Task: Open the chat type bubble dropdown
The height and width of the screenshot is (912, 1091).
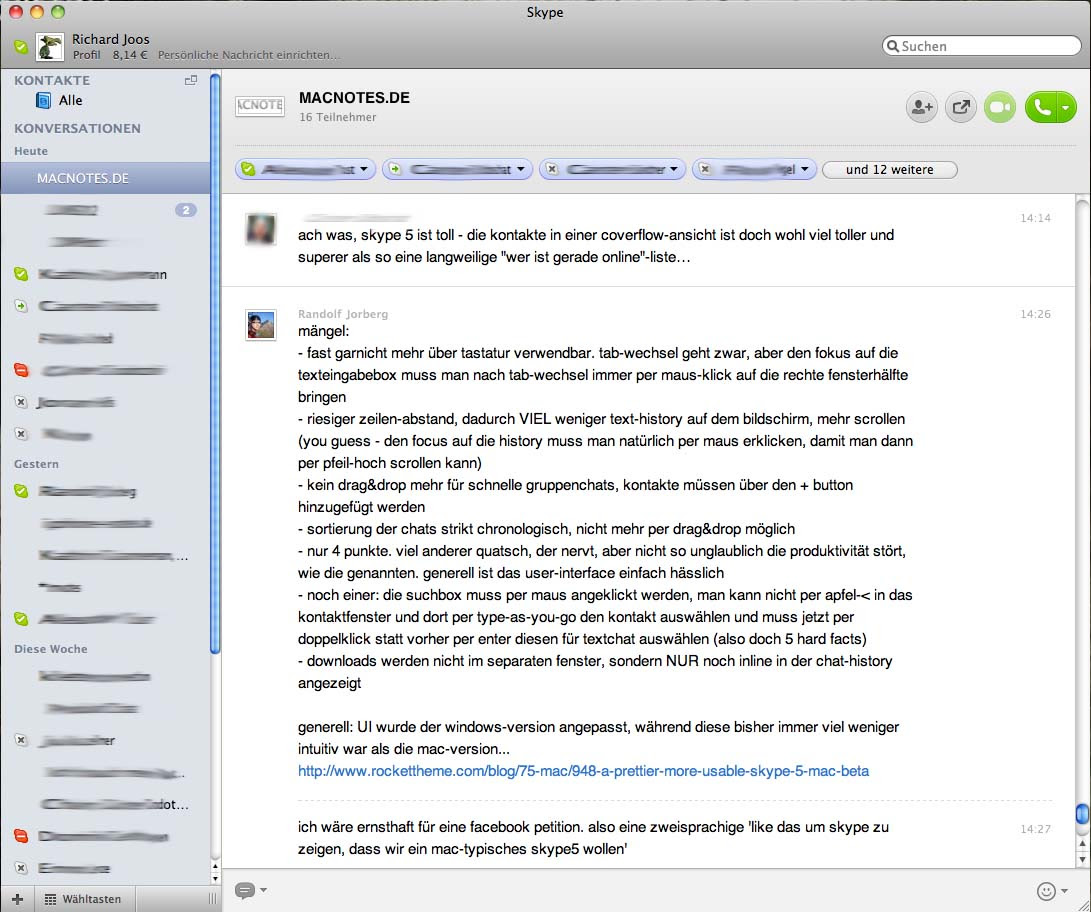Action: click(x=250, y=890)
